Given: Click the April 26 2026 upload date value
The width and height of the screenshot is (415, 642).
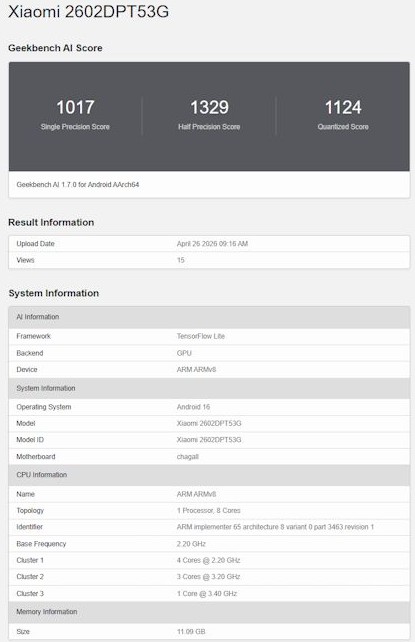Looking at the screenshot, I should point(212,244).
